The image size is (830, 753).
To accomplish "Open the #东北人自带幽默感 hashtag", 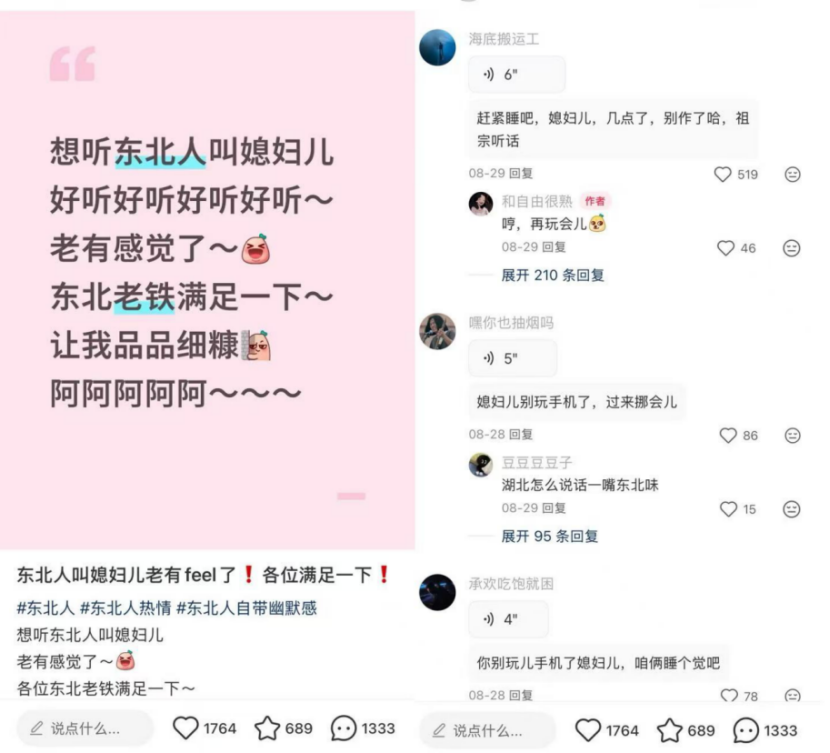I will coord(246,608).
